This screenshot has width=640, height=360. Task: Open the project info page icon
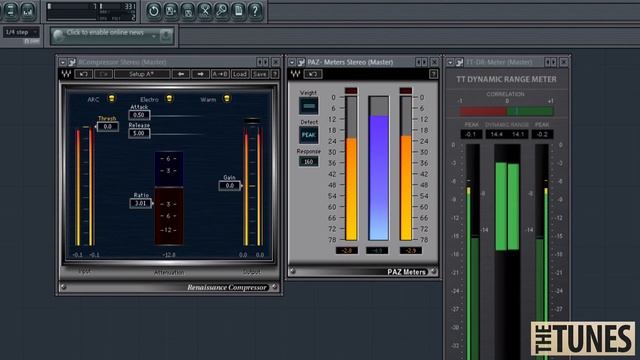click(x=239, y=11)
